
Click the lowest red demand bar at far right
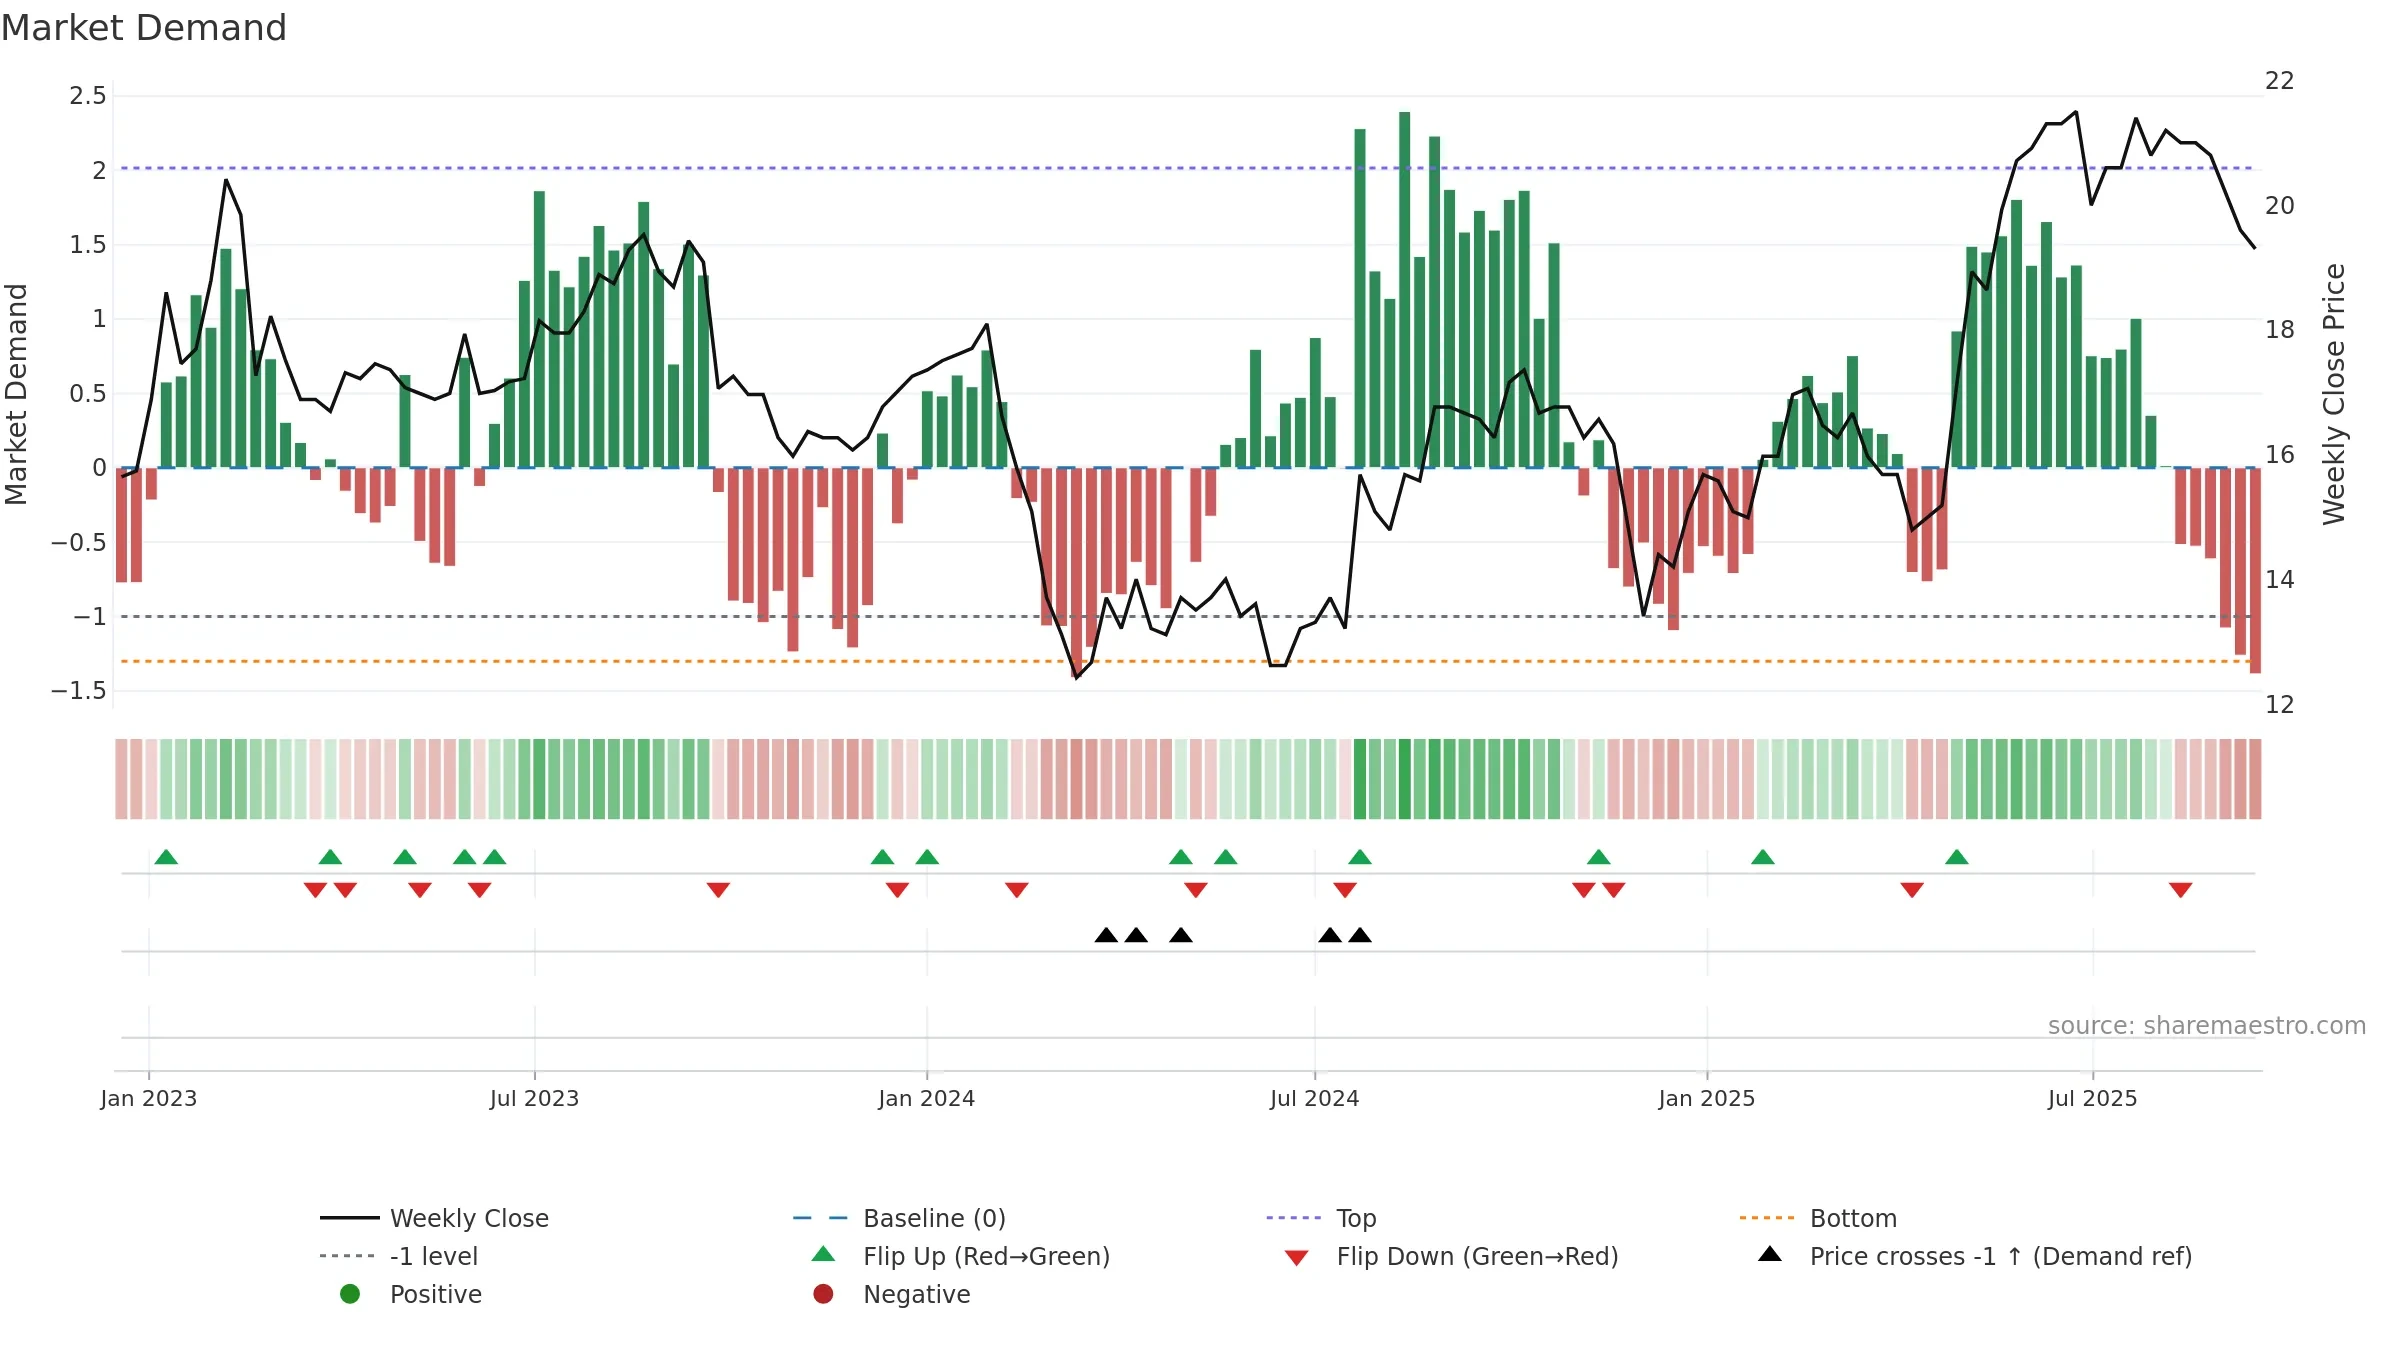point(2255,571)
